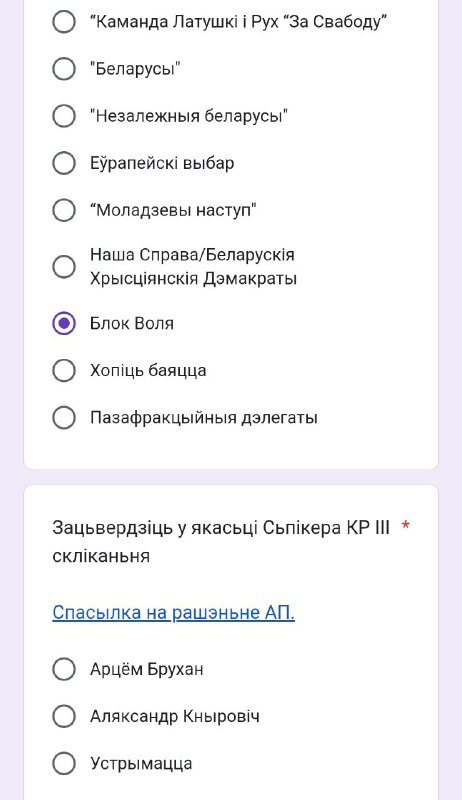Click the Еўрапейскі выбар label text
Viewport: 462px width, 800px height.
(x=162, y=163)
